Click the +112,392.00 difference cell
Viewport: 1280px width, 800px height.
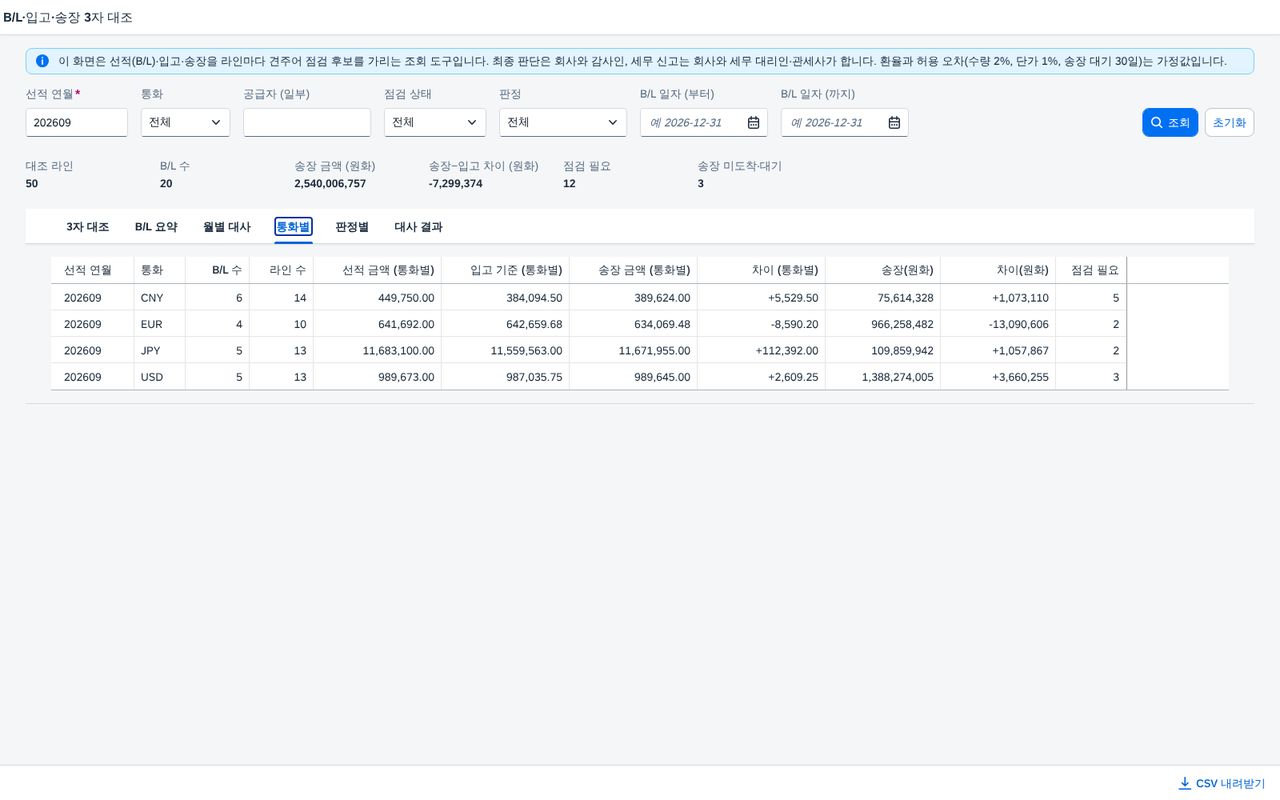762,351
